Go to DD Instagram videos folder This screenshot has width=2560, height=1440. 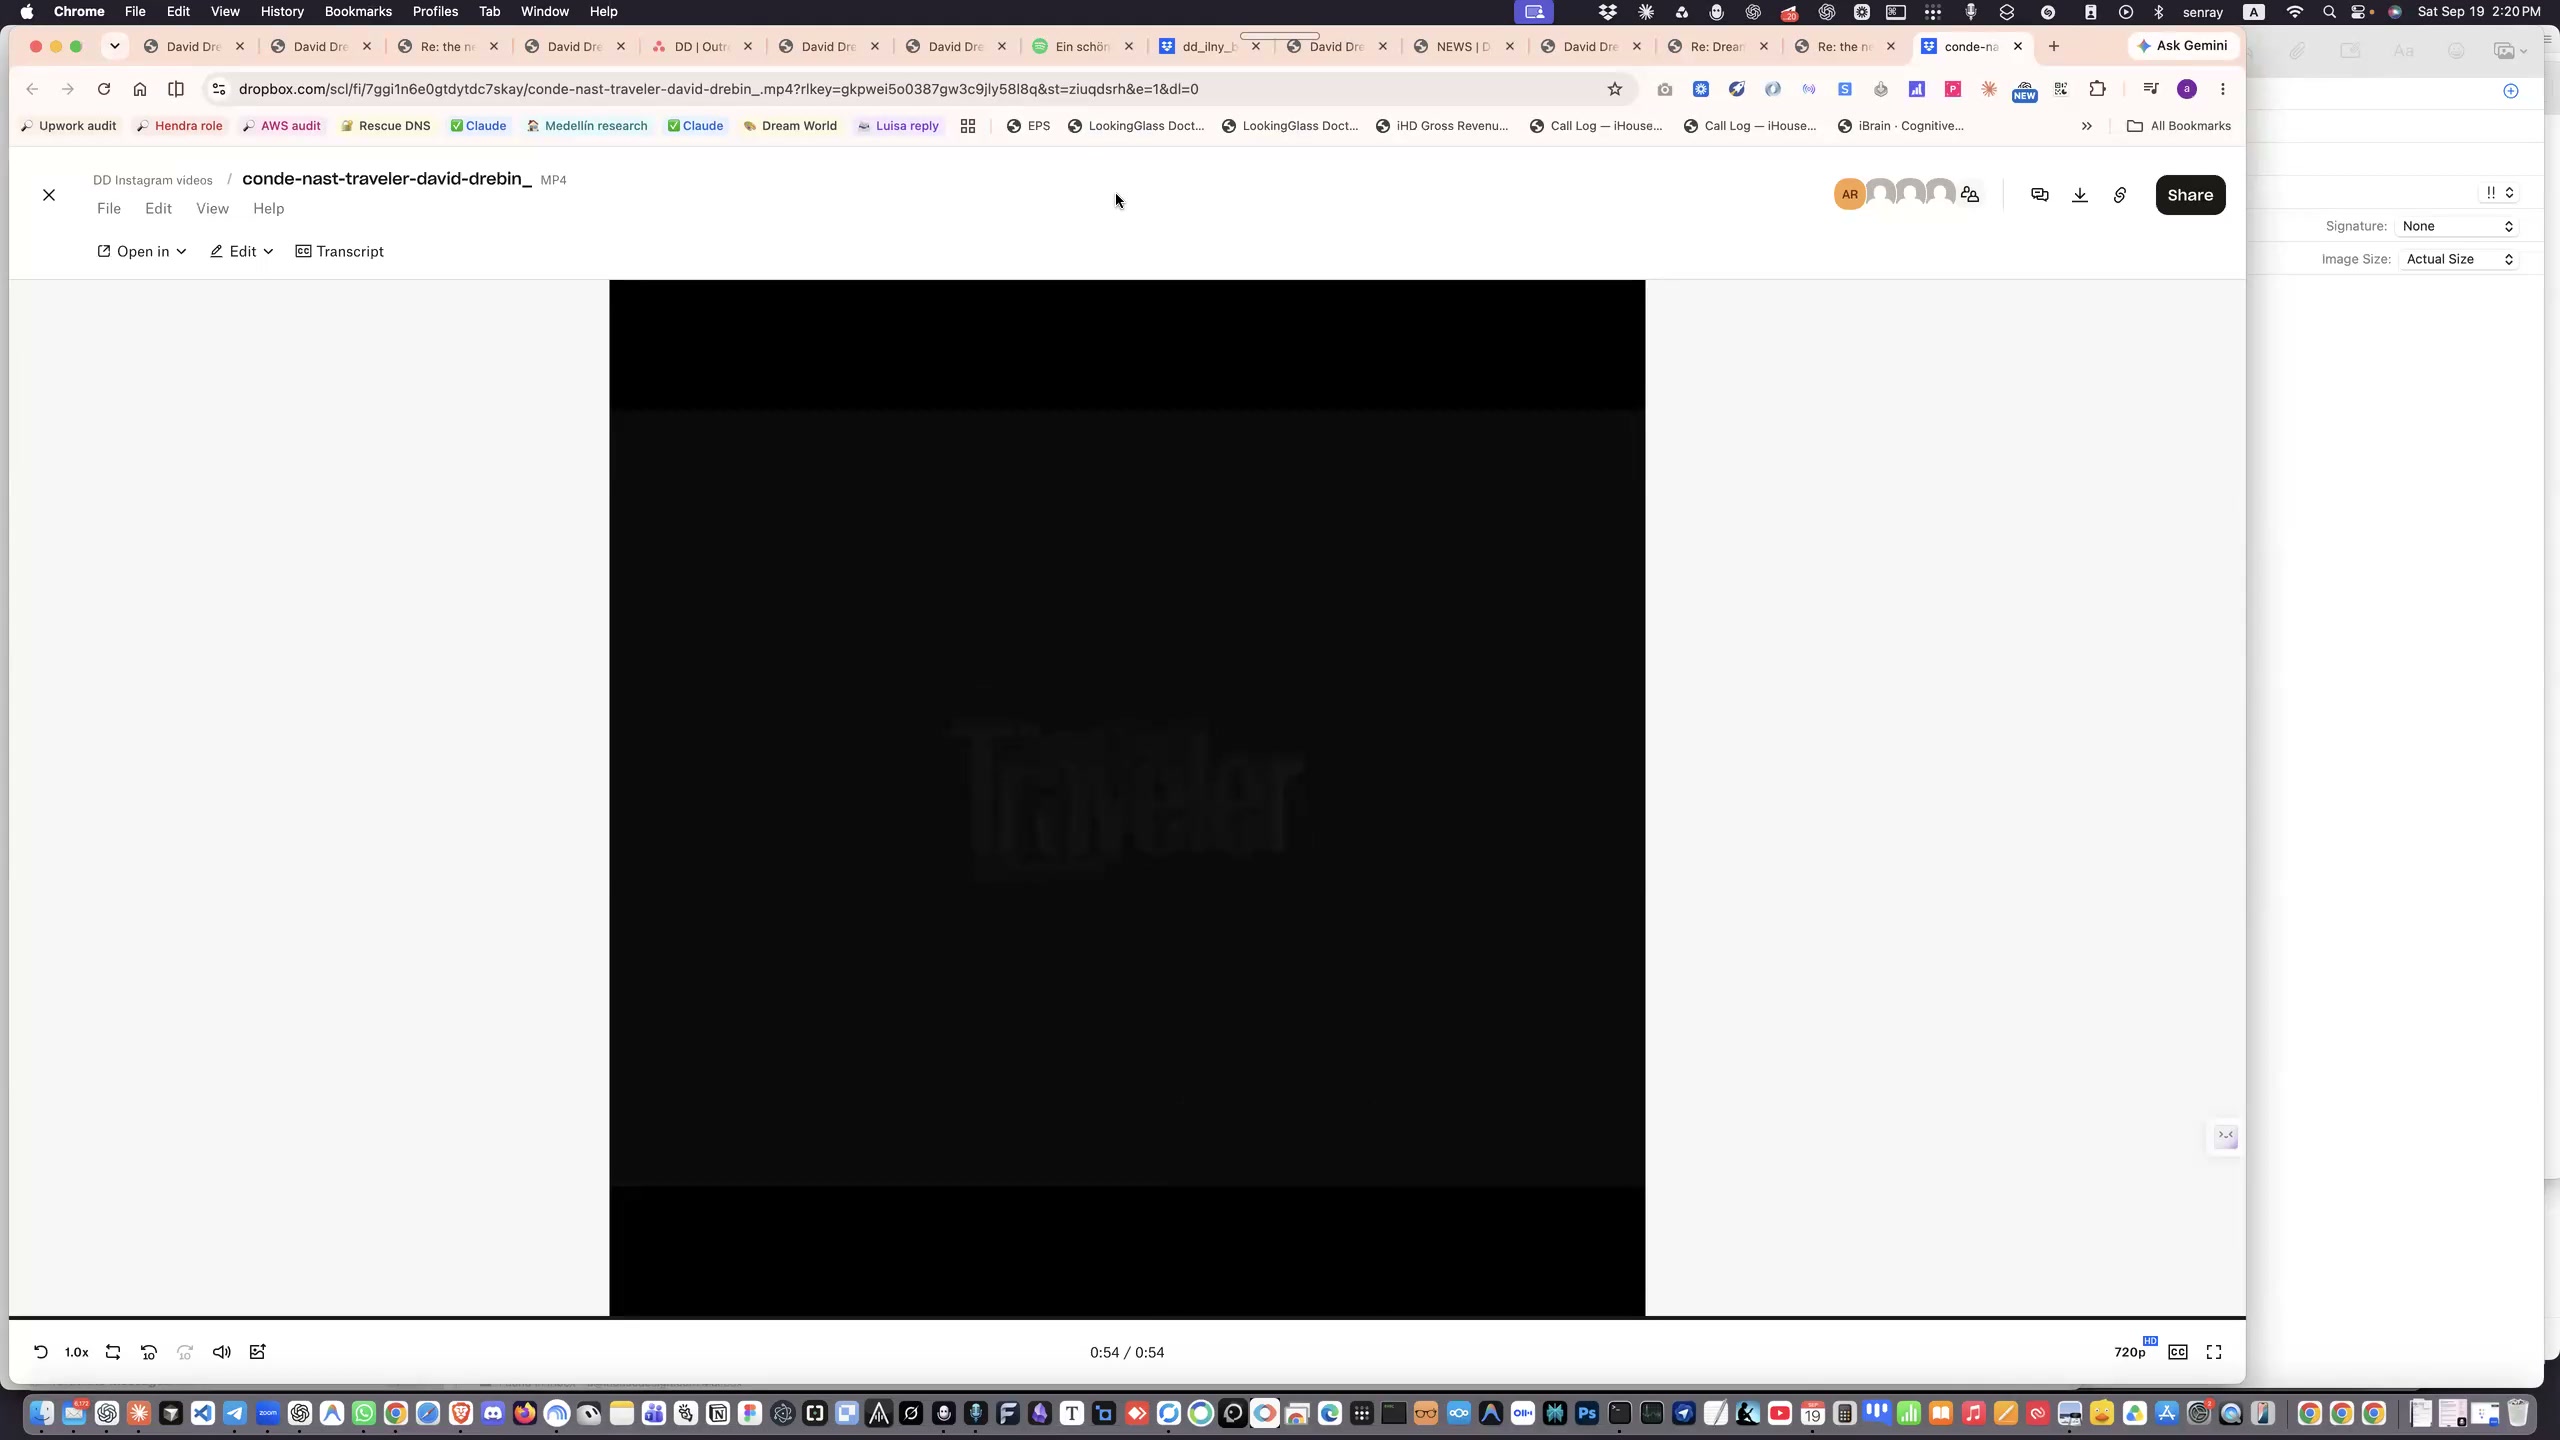[153, 180]
